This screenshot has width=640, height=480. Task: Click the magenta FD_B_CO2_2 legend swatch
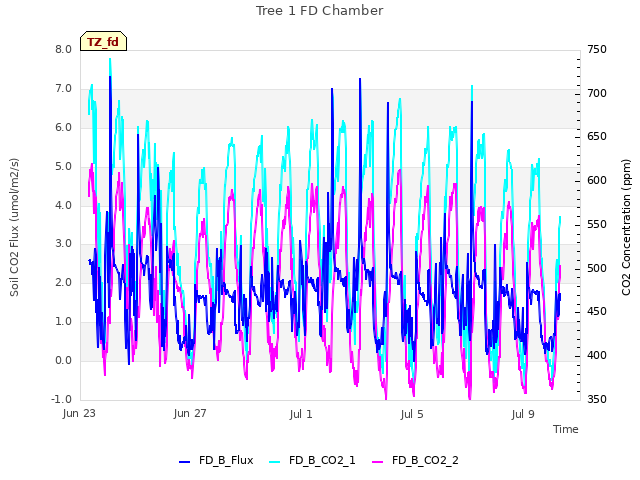click(x=378, y=462)
